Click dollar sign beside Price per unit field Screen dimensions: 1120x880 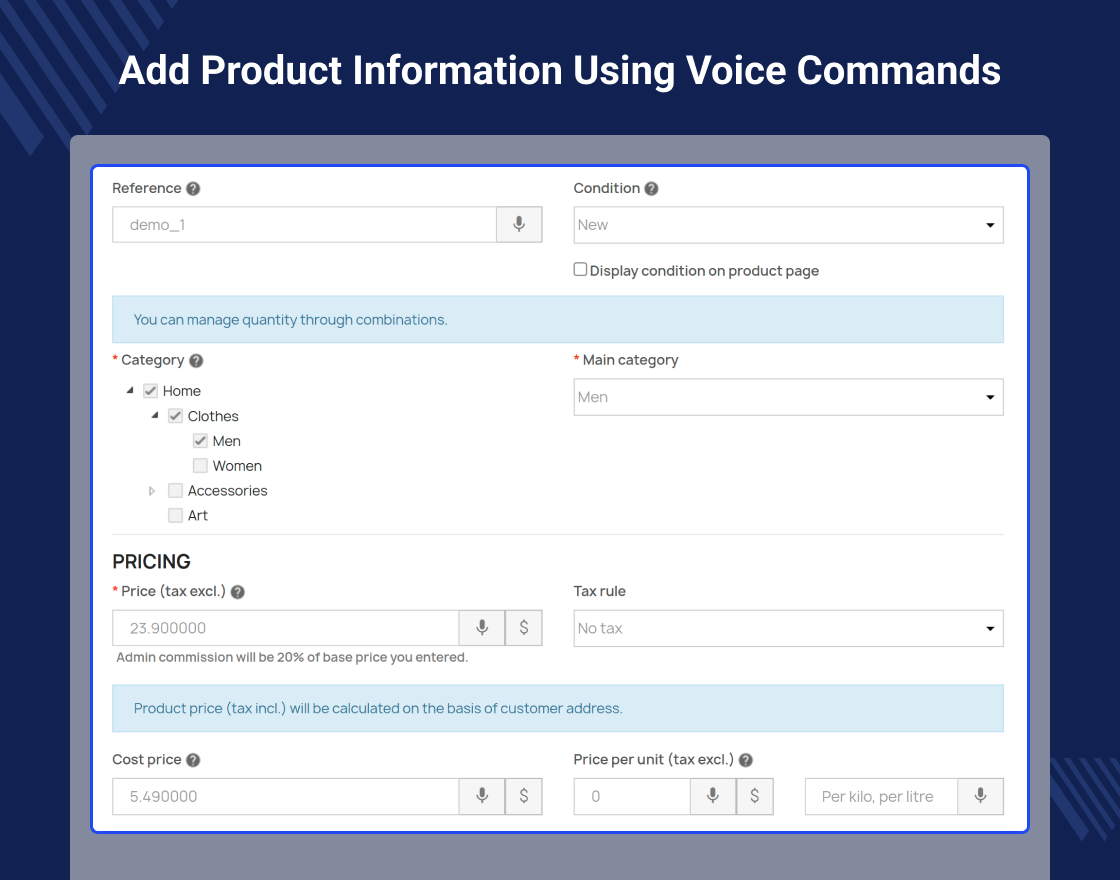754,796
